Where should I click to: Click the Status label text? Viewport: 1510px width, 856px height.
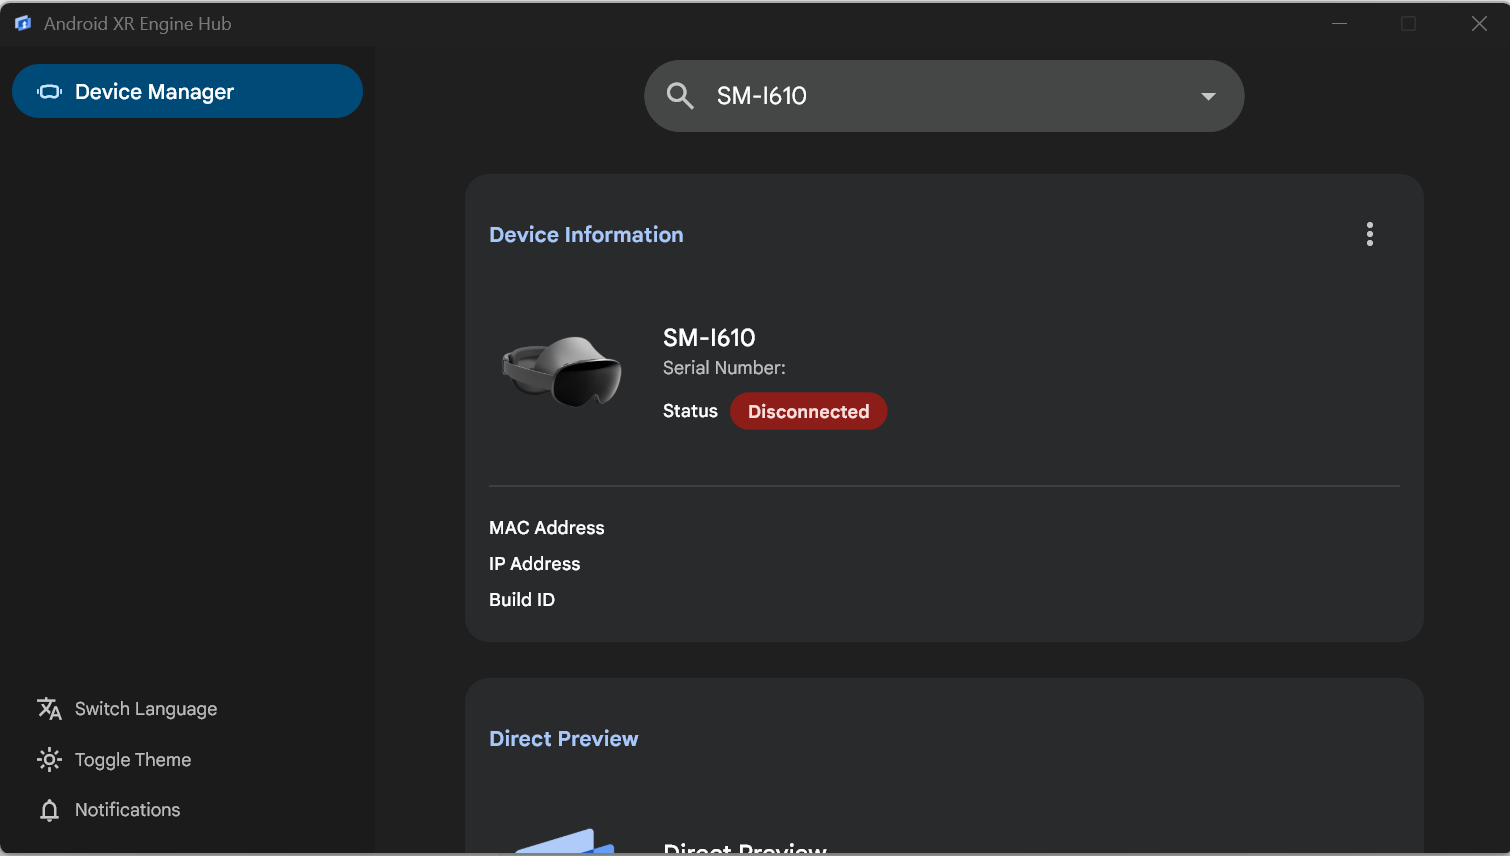tap(690, 411)
